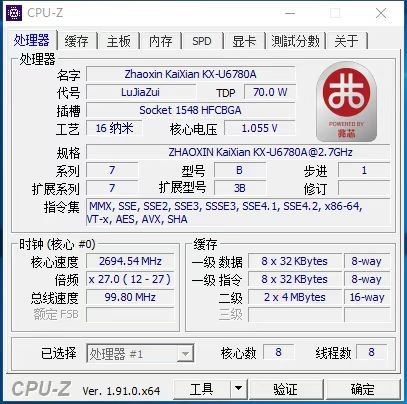Click the Ver. 1.91.0.x64 version text
Screen dimensions: 407x404
tap(121, 390)
